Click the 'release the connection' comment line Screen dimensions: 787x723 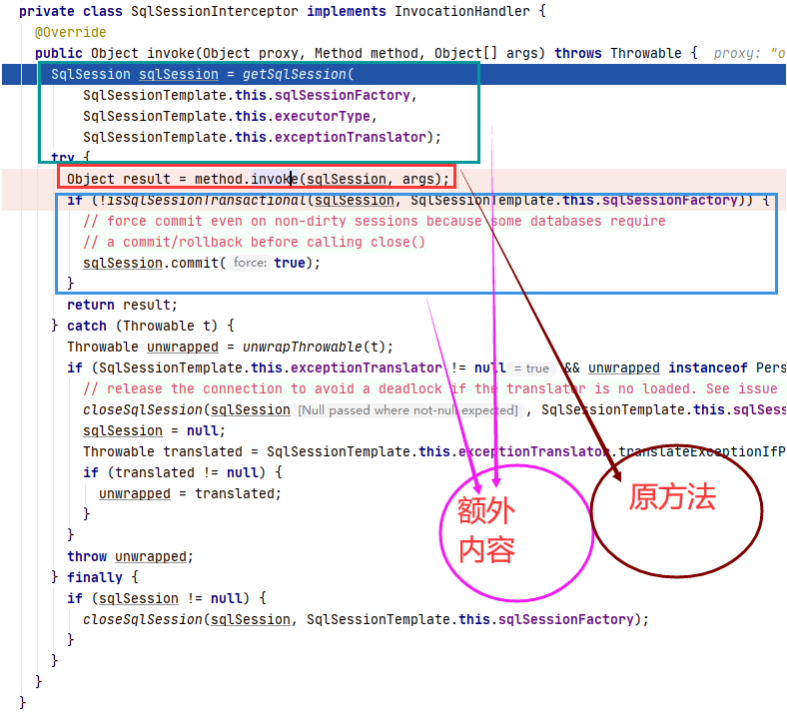click(430, 389)
